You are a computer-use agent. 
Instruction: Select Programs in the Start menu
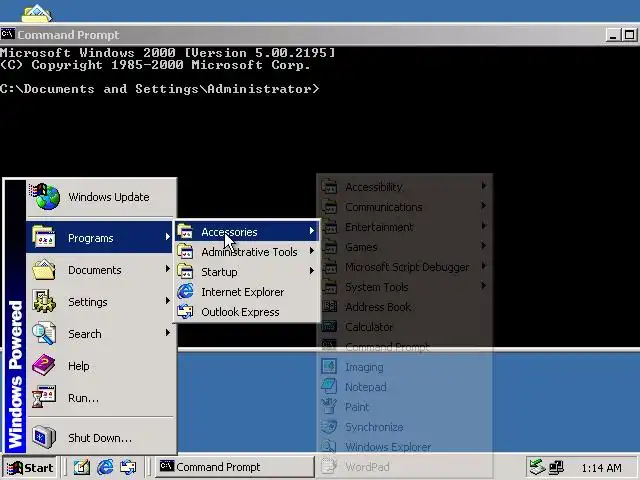point(99,238)
